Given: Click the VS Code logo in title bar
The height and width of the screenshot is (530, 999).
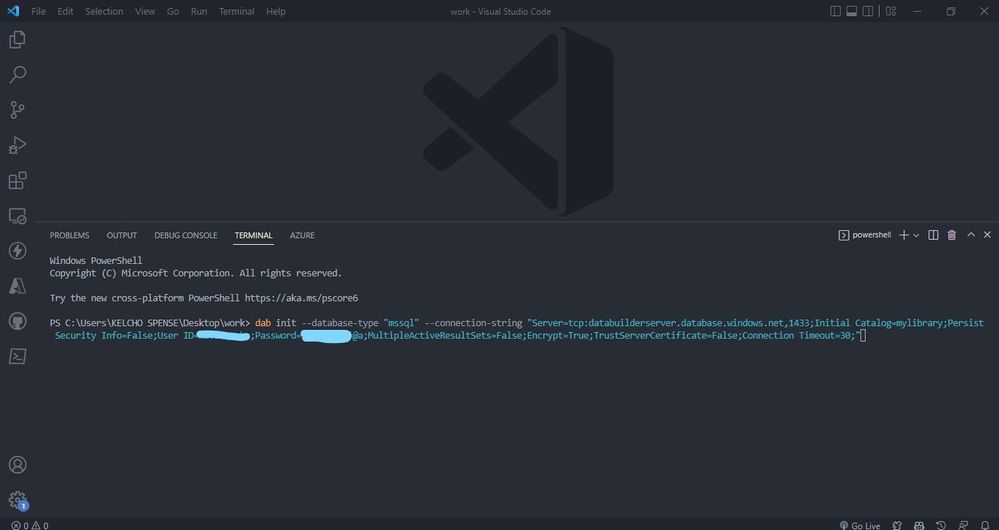Looking at the screenshot, I should tap(13, 11).
